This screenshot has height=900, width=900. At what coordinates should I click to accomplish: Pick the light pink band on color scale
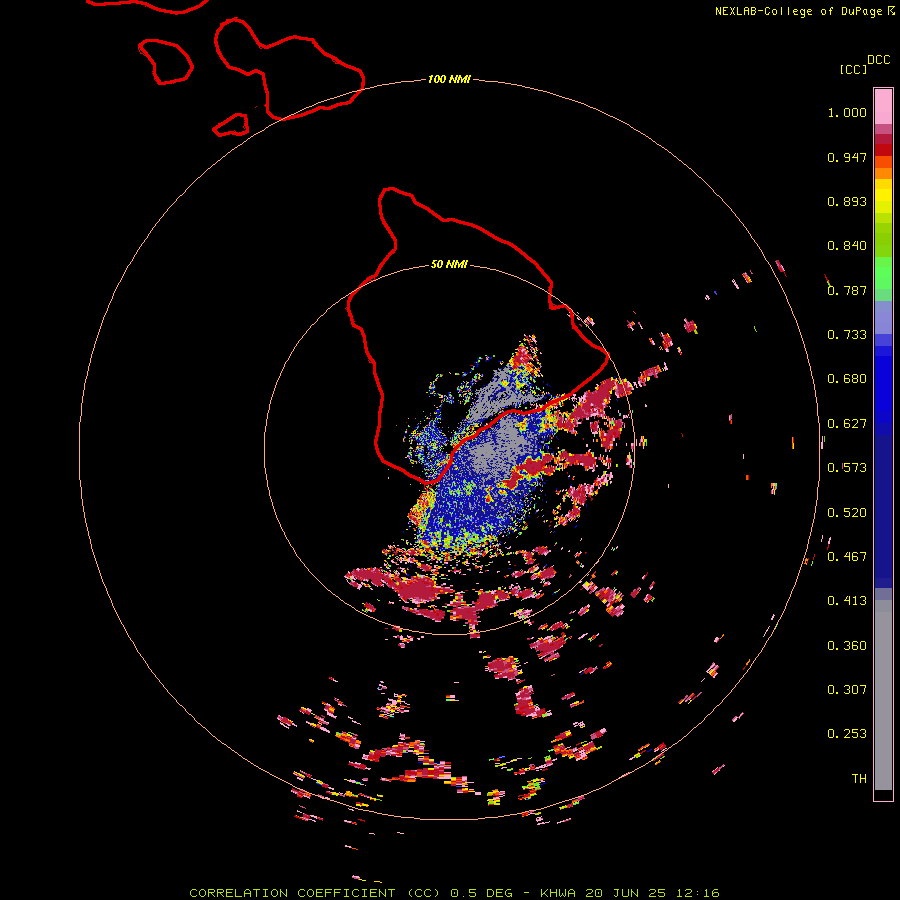point(883,107)
